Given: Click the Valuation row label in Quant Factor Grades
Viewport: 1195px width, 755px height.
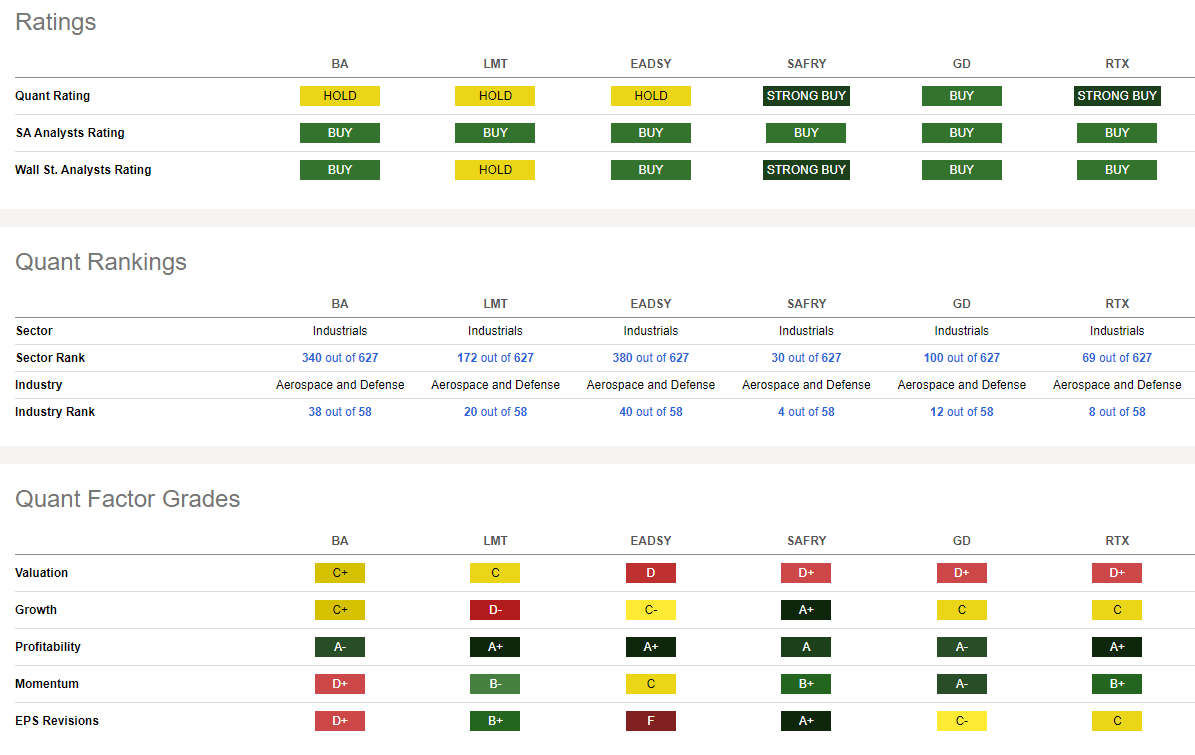Looking at the screenshot, I should (x=42, y=573).
